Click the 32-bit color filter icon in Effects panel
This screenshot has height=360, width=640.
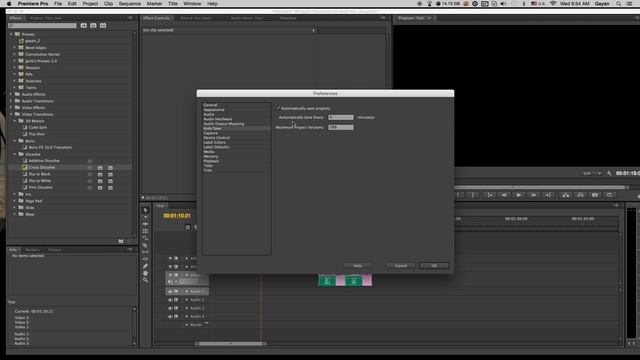[x=93, y=25]
